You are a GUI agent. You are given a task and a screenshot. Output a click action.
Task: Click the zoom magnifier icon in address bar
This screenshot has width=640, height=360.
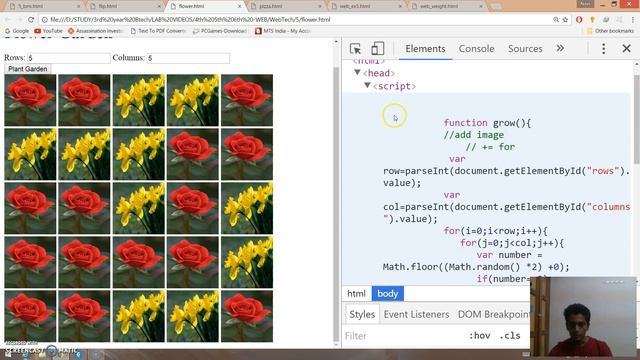click(556, 20)
